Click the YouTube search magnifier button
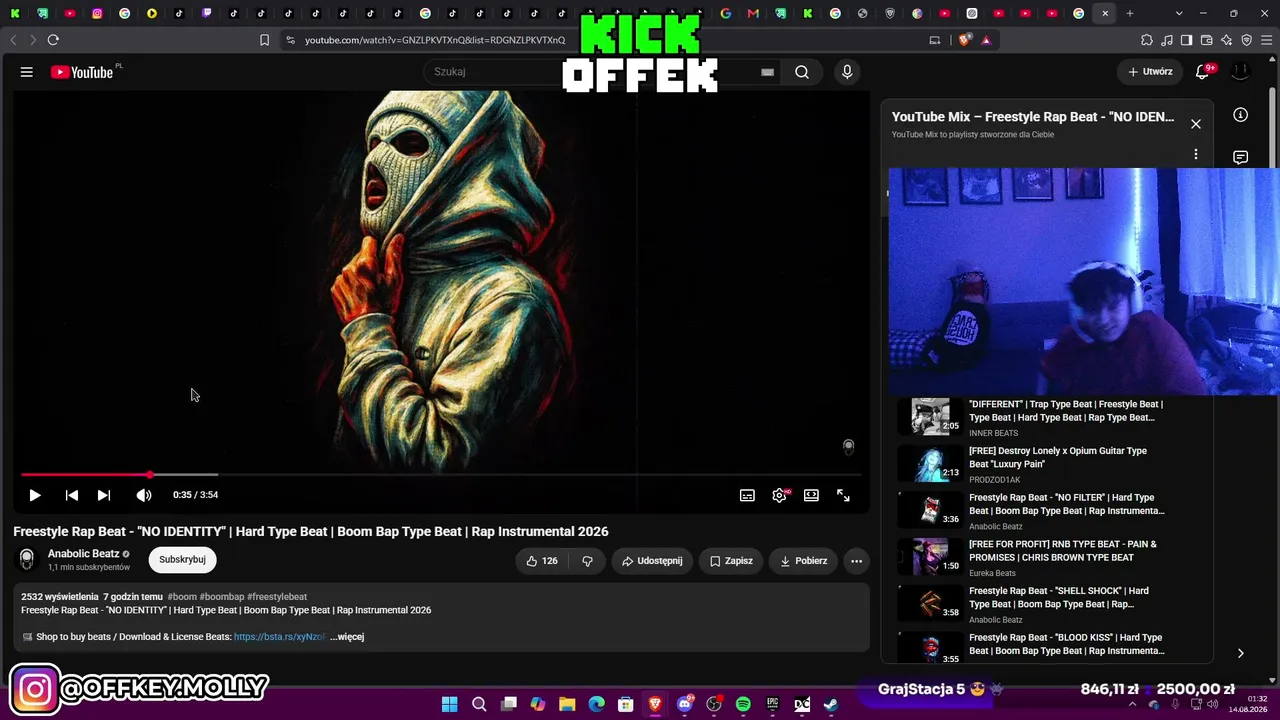The width and height of the screenshot is (1280, 720). [x=802, y=72]
